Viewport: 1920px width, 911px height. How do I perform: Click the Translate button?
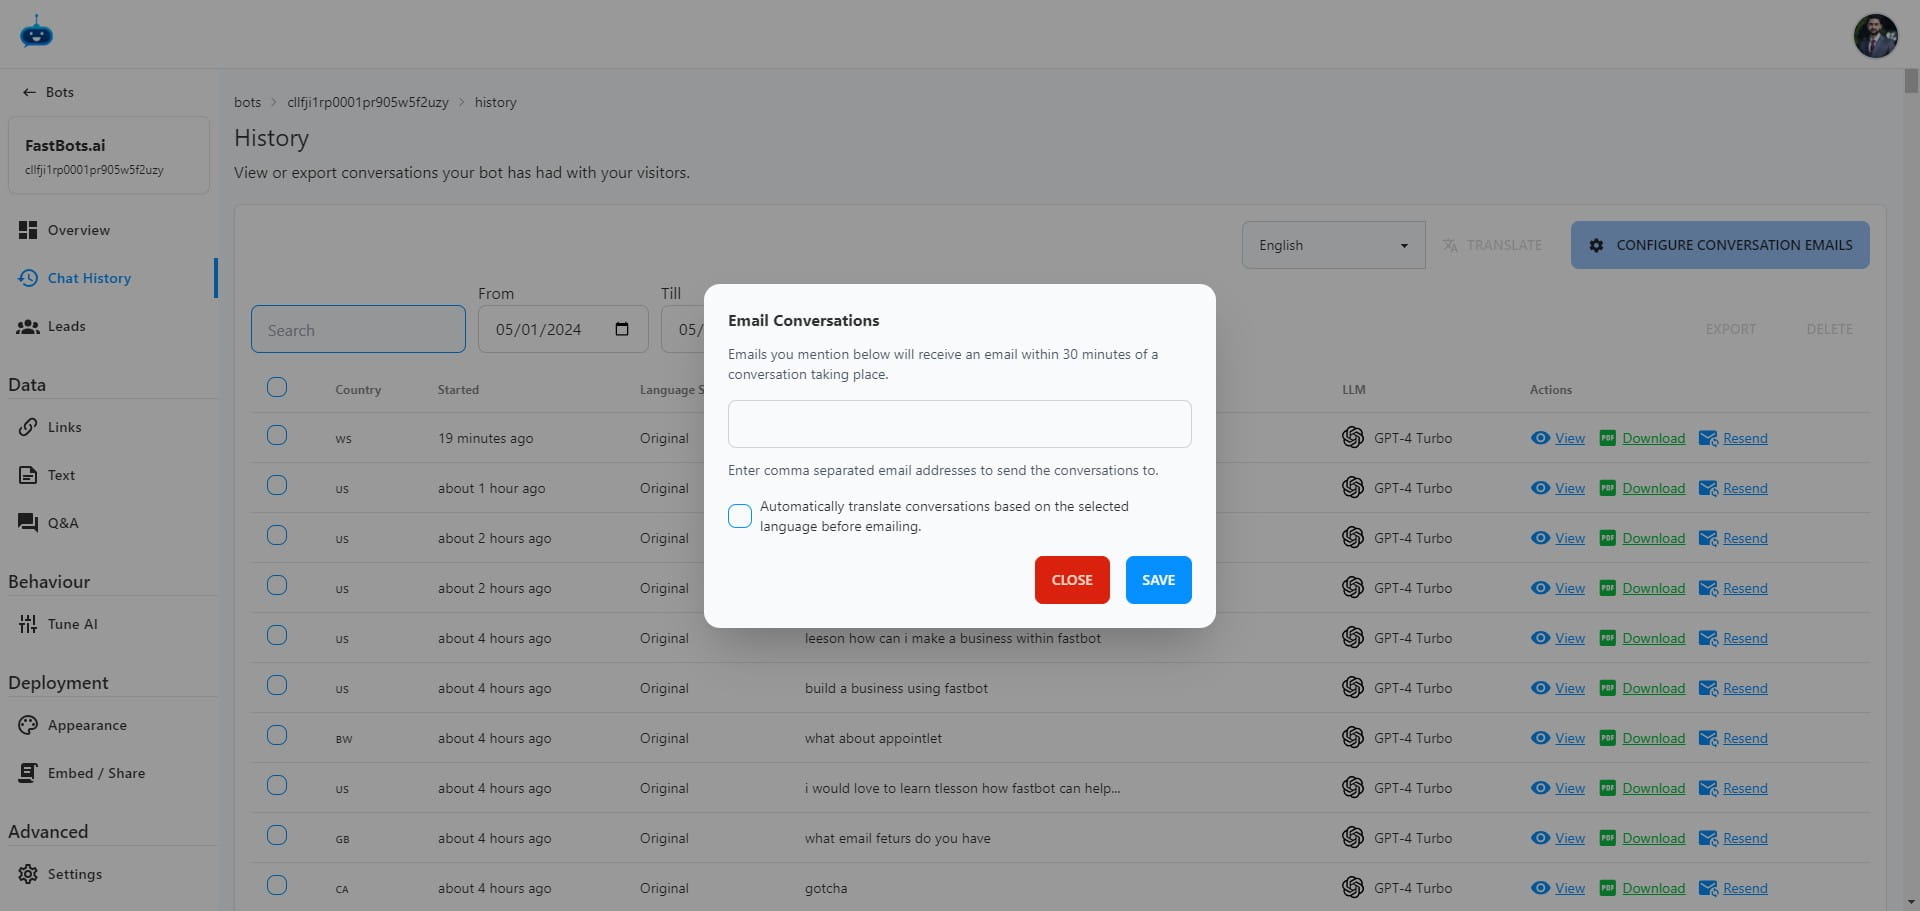point(1492,245)
